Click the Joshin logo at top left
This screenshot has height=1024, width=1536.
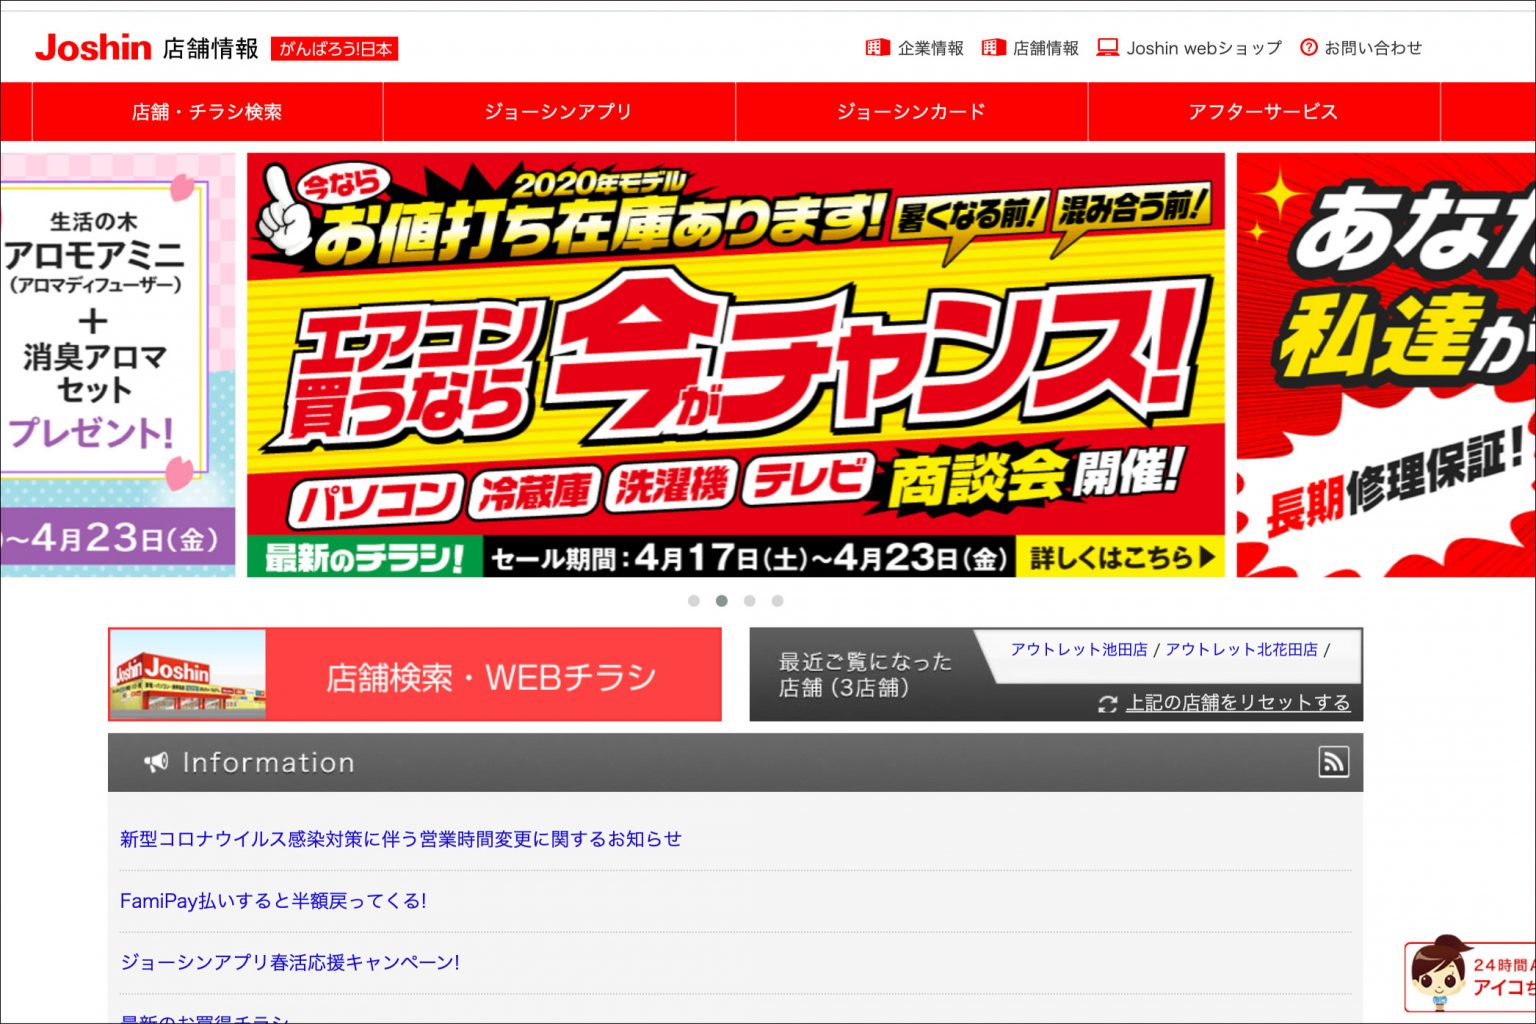[91, 46]
